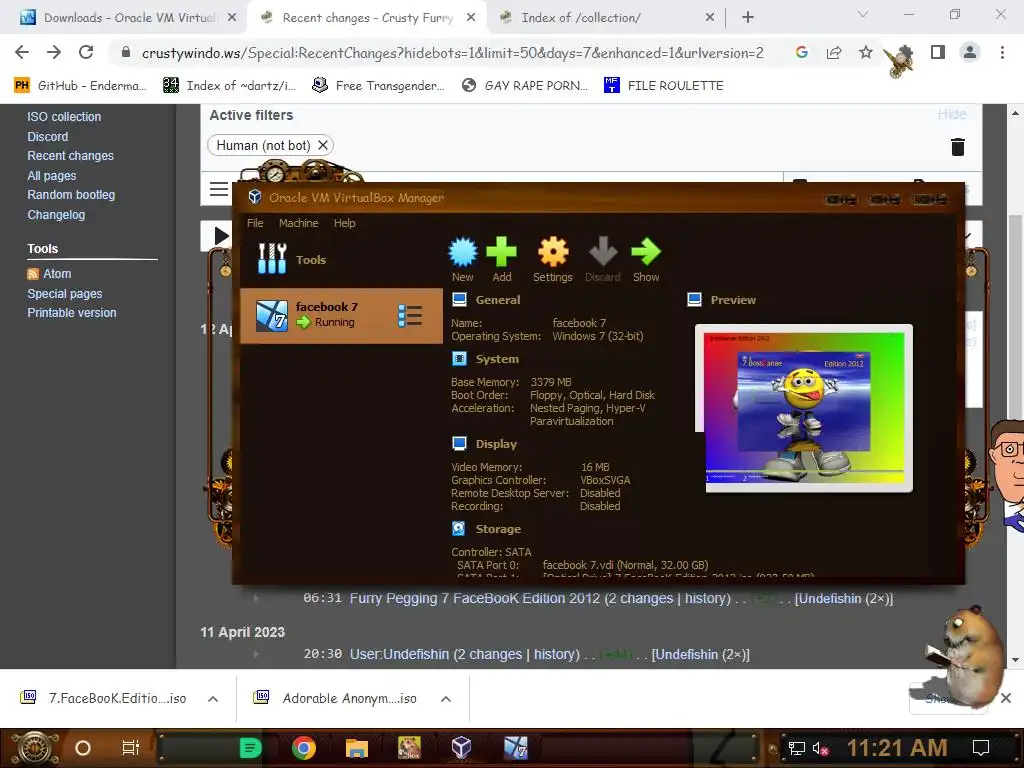1024x768 pixels.
Task: Open the filter hamburger menu
Action: 219,189
